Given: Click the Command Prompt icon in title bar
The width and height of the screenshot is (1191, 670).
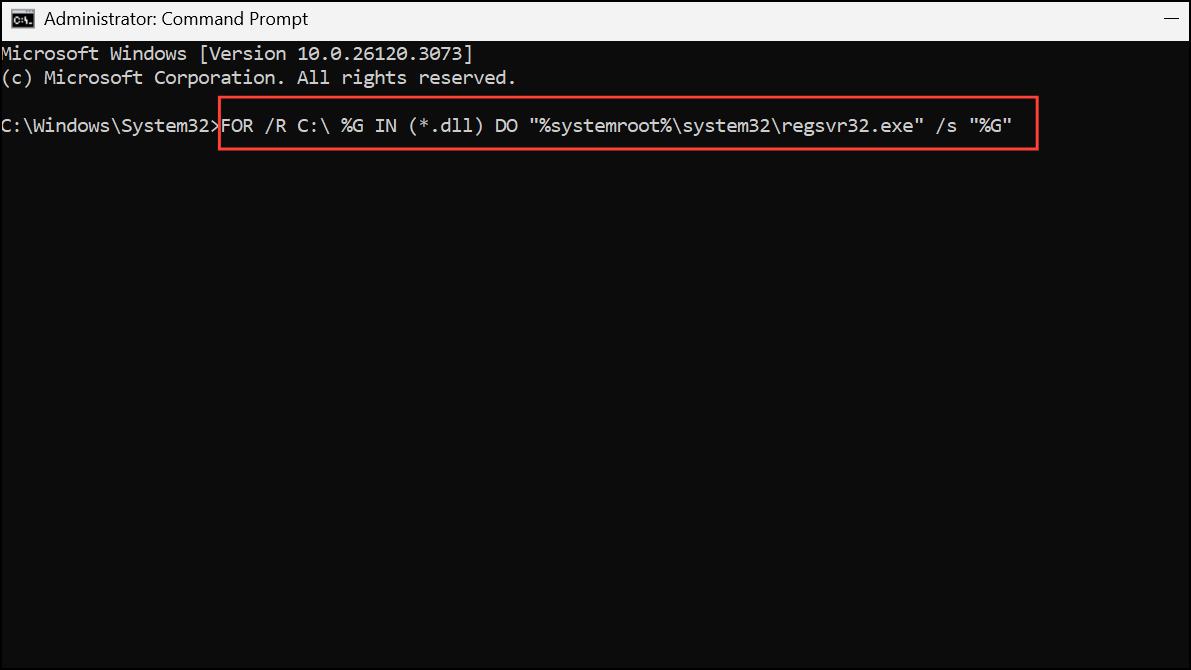Looking at the screenshot, I should [22, 19].
